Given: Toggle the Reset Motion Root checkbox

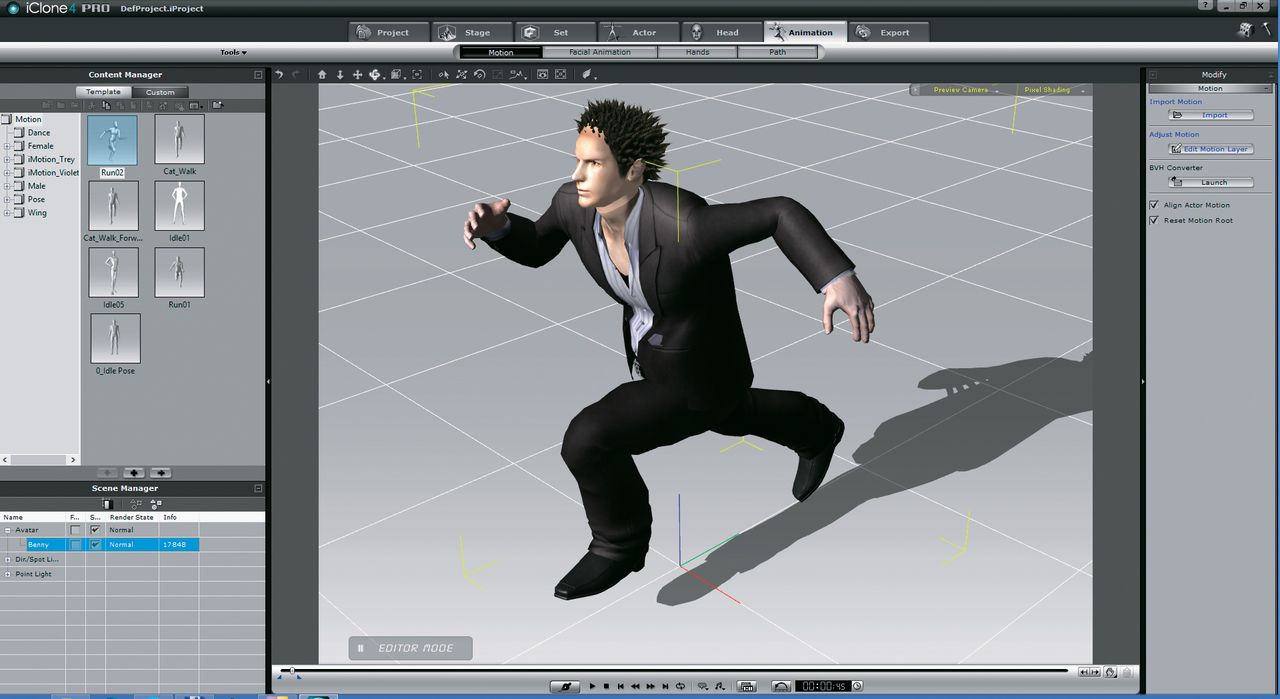Looking at the screenshot, I should [x=1154, y=220].
